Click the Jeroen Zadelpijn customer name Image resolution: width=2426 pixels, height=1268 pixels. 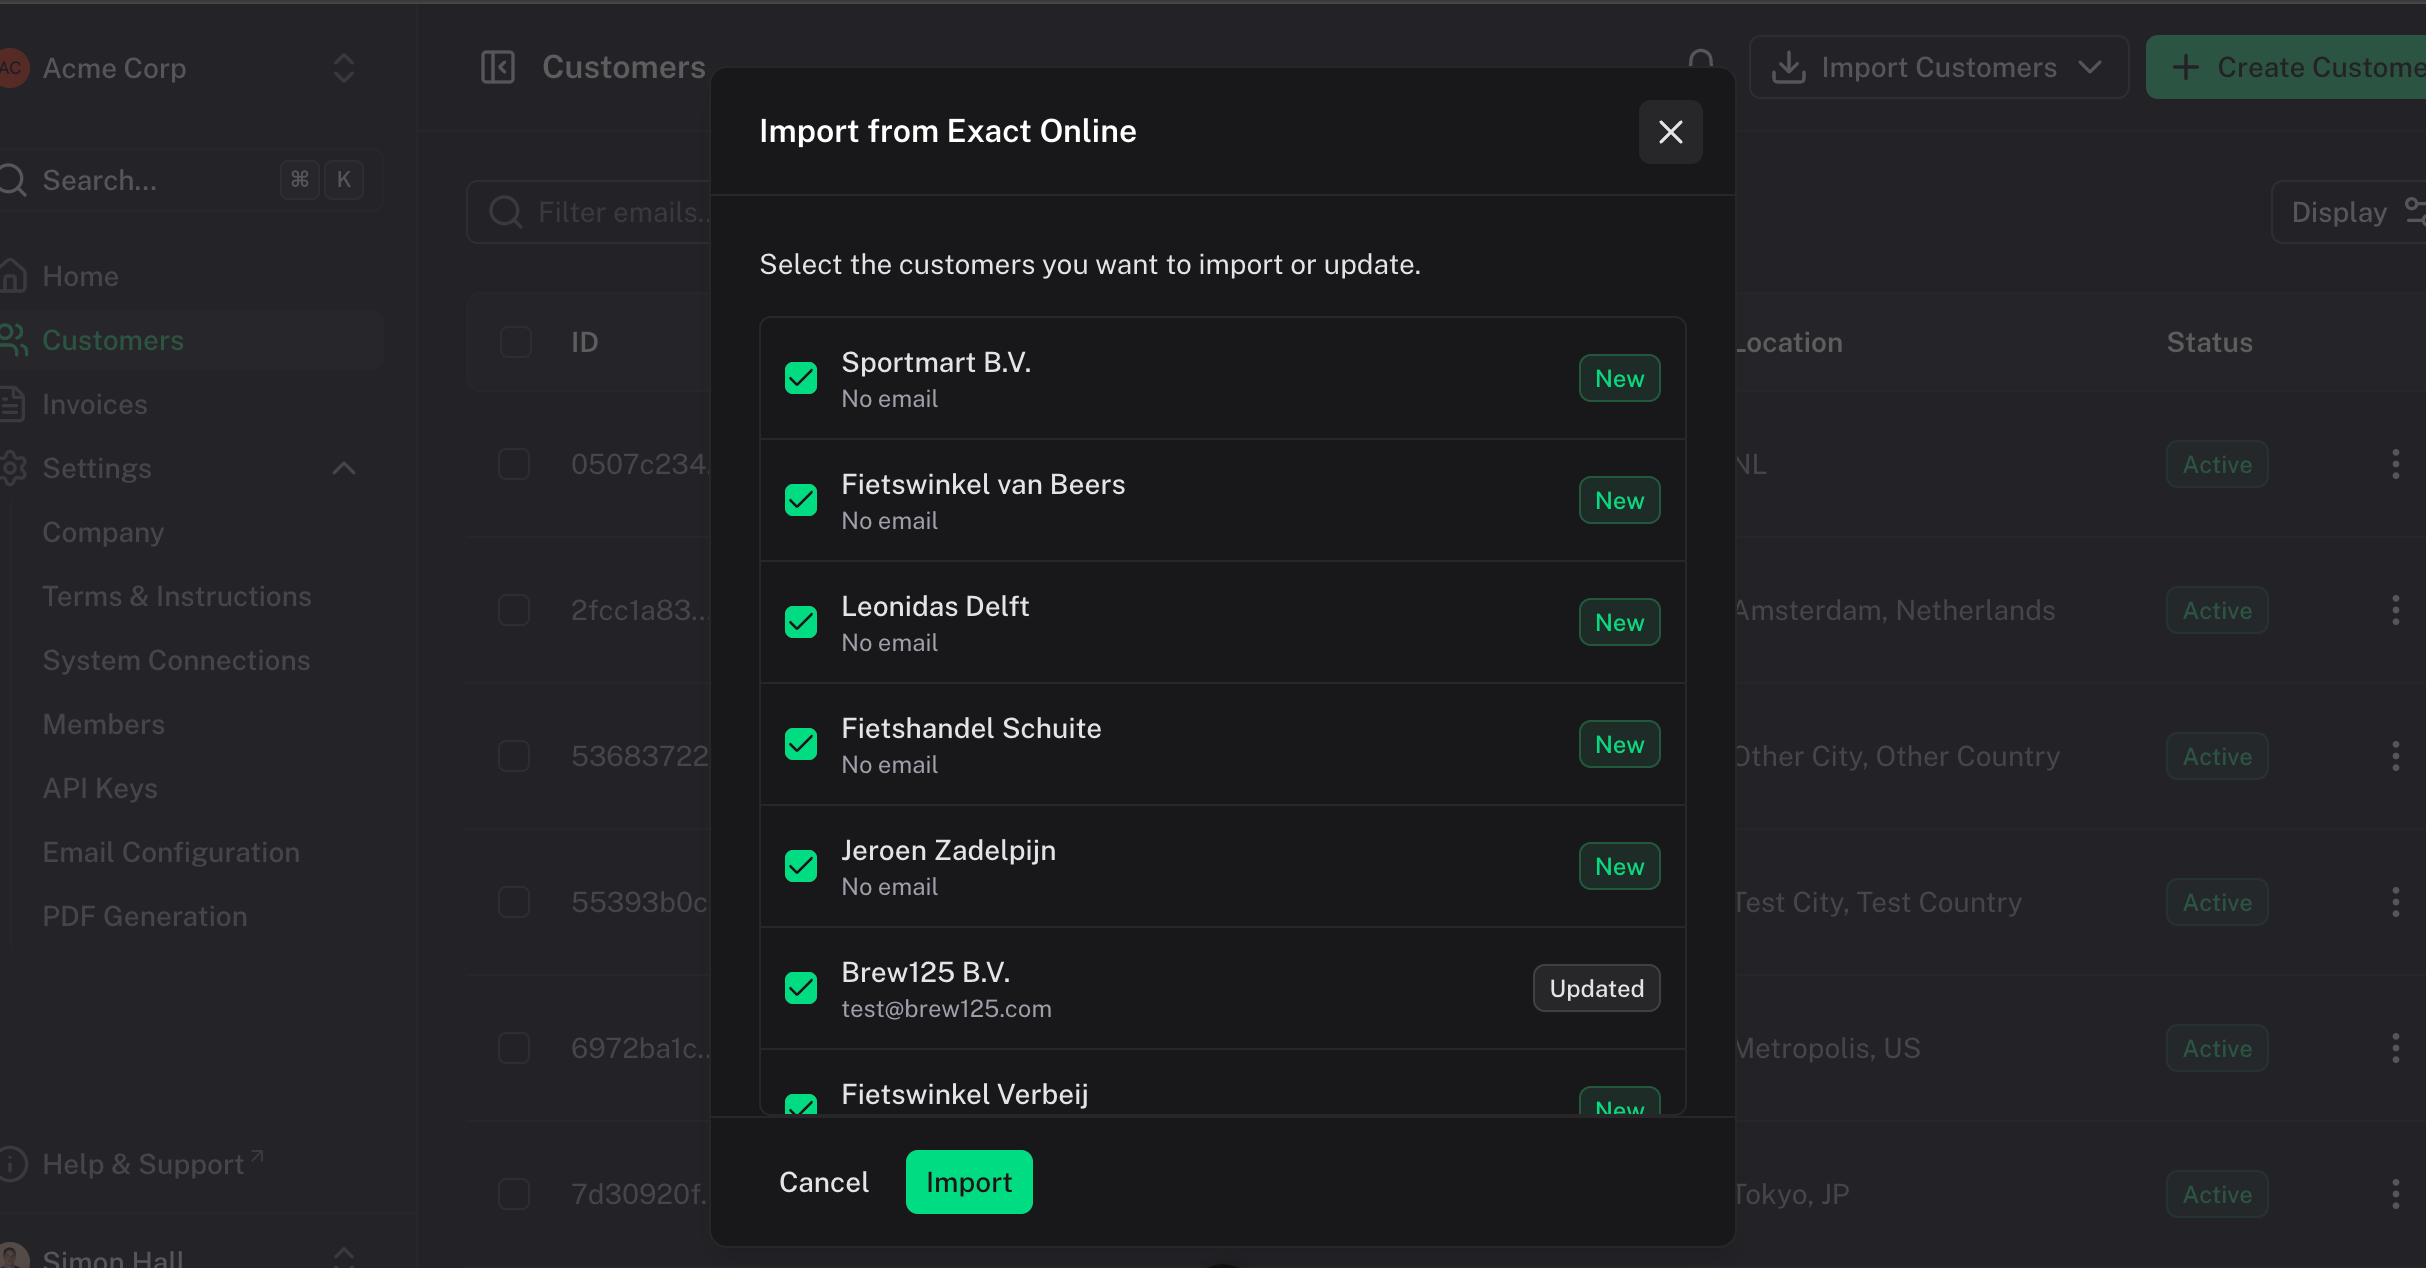pyautogui.click(x=948, y=850)
